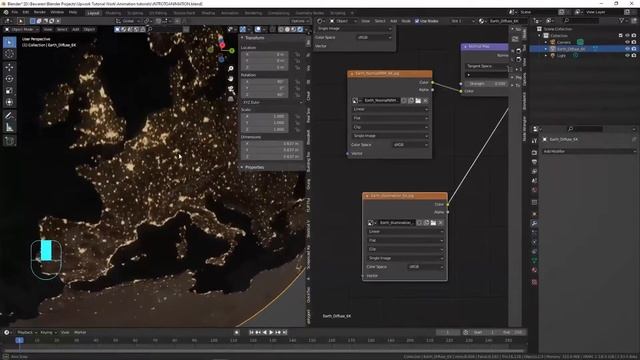Open Playback menu in timeline
The image size is (640, 360).
pyautogui.click(x=27, y=333)
